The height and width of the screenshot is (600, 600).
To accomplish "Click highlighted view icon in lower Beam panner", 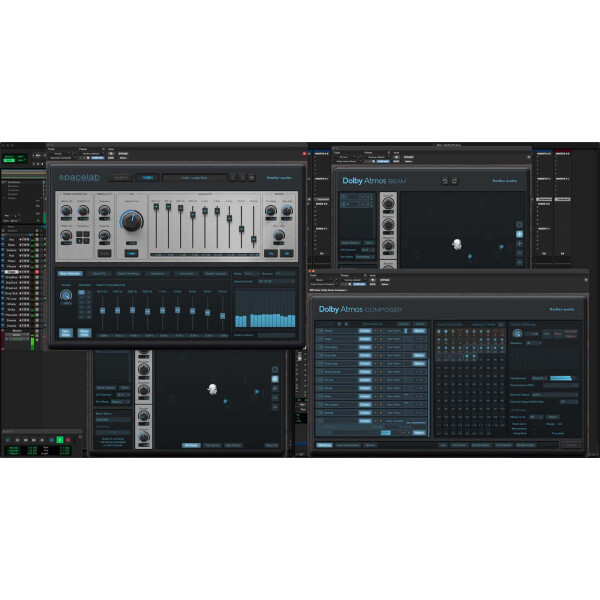I will tap(275, 379).
